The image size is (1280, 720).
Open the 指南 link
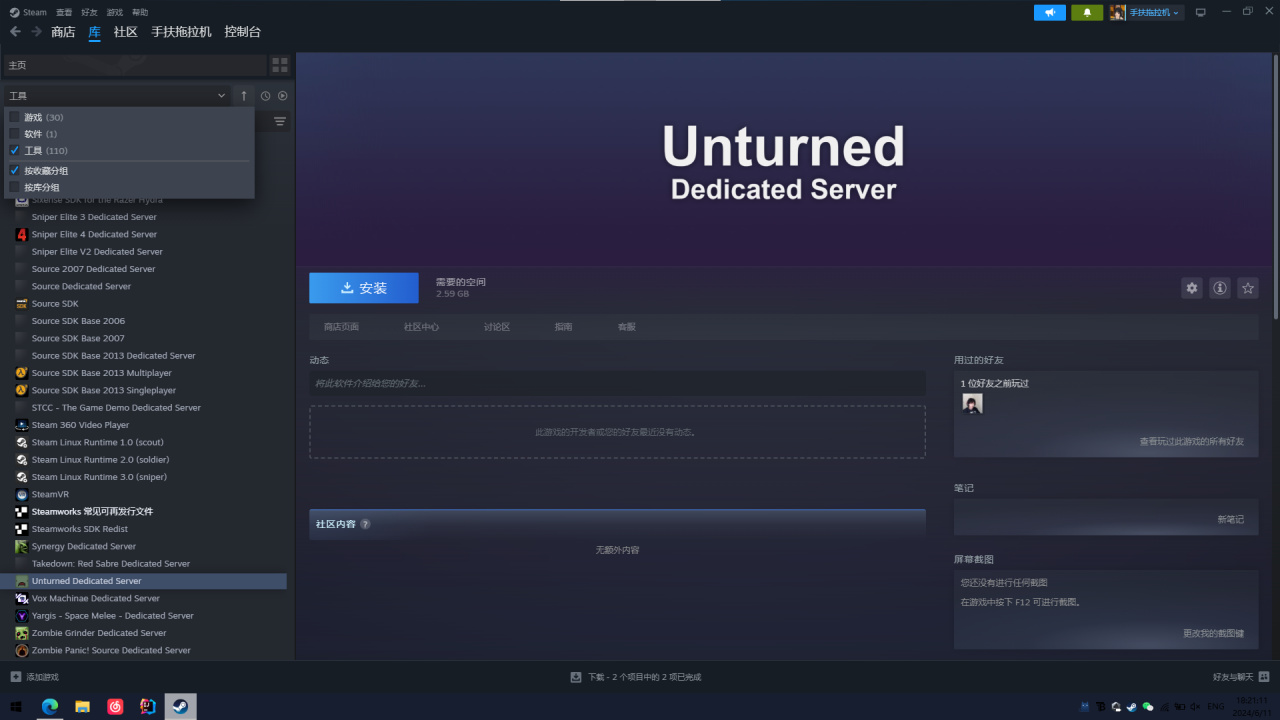pos(563,327)
